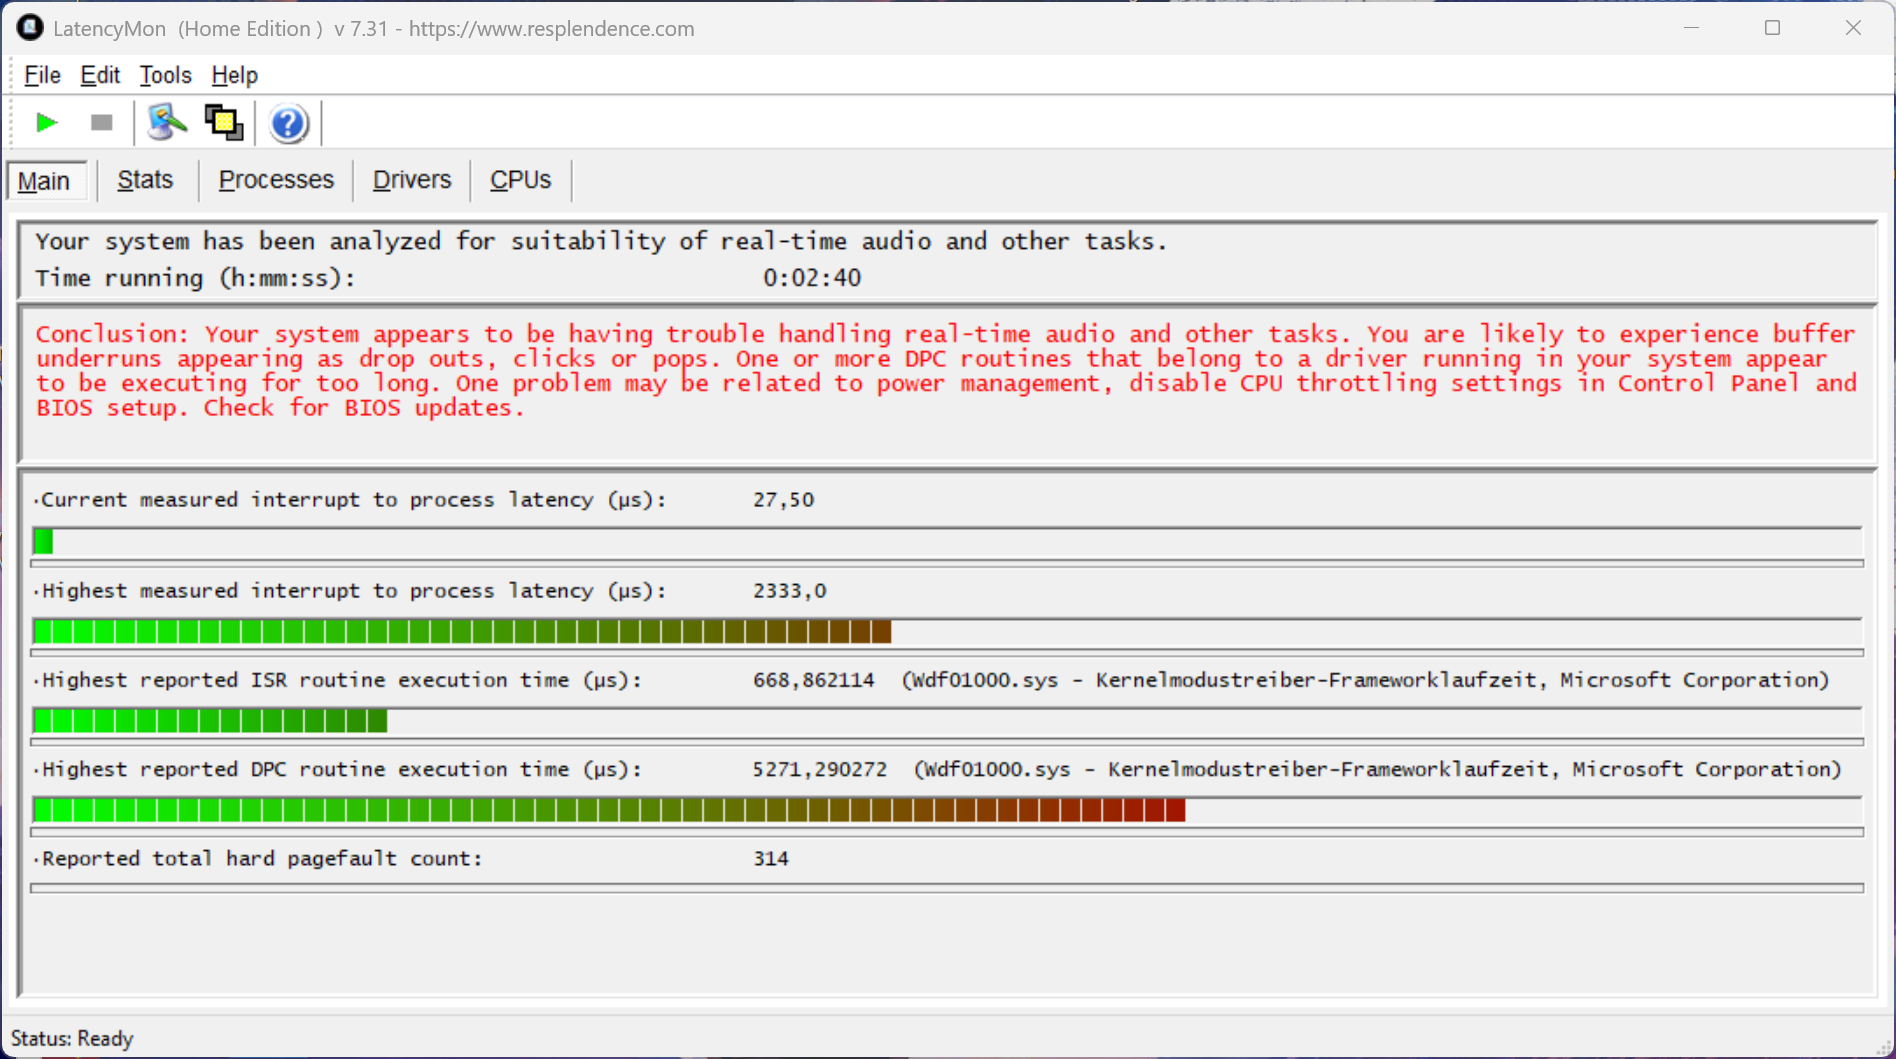Viewport: 1896px width, 1059px height.
Task: Click the current latency value 27,50
Action: coord(783,500)
